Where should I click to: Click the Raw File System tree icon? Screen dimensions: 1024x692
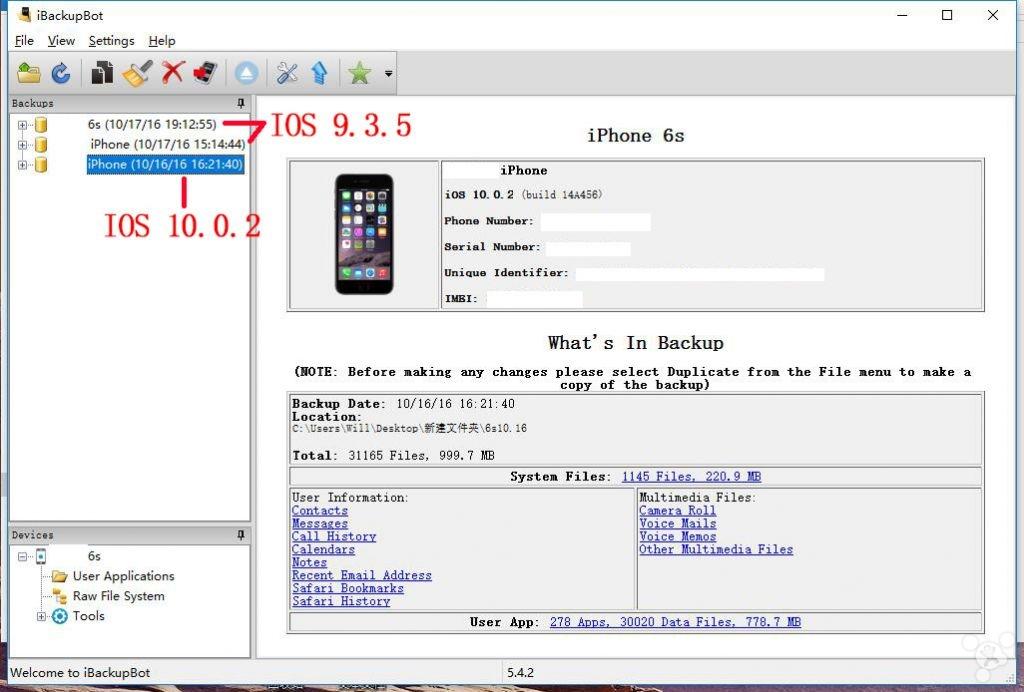pos(60,596)
